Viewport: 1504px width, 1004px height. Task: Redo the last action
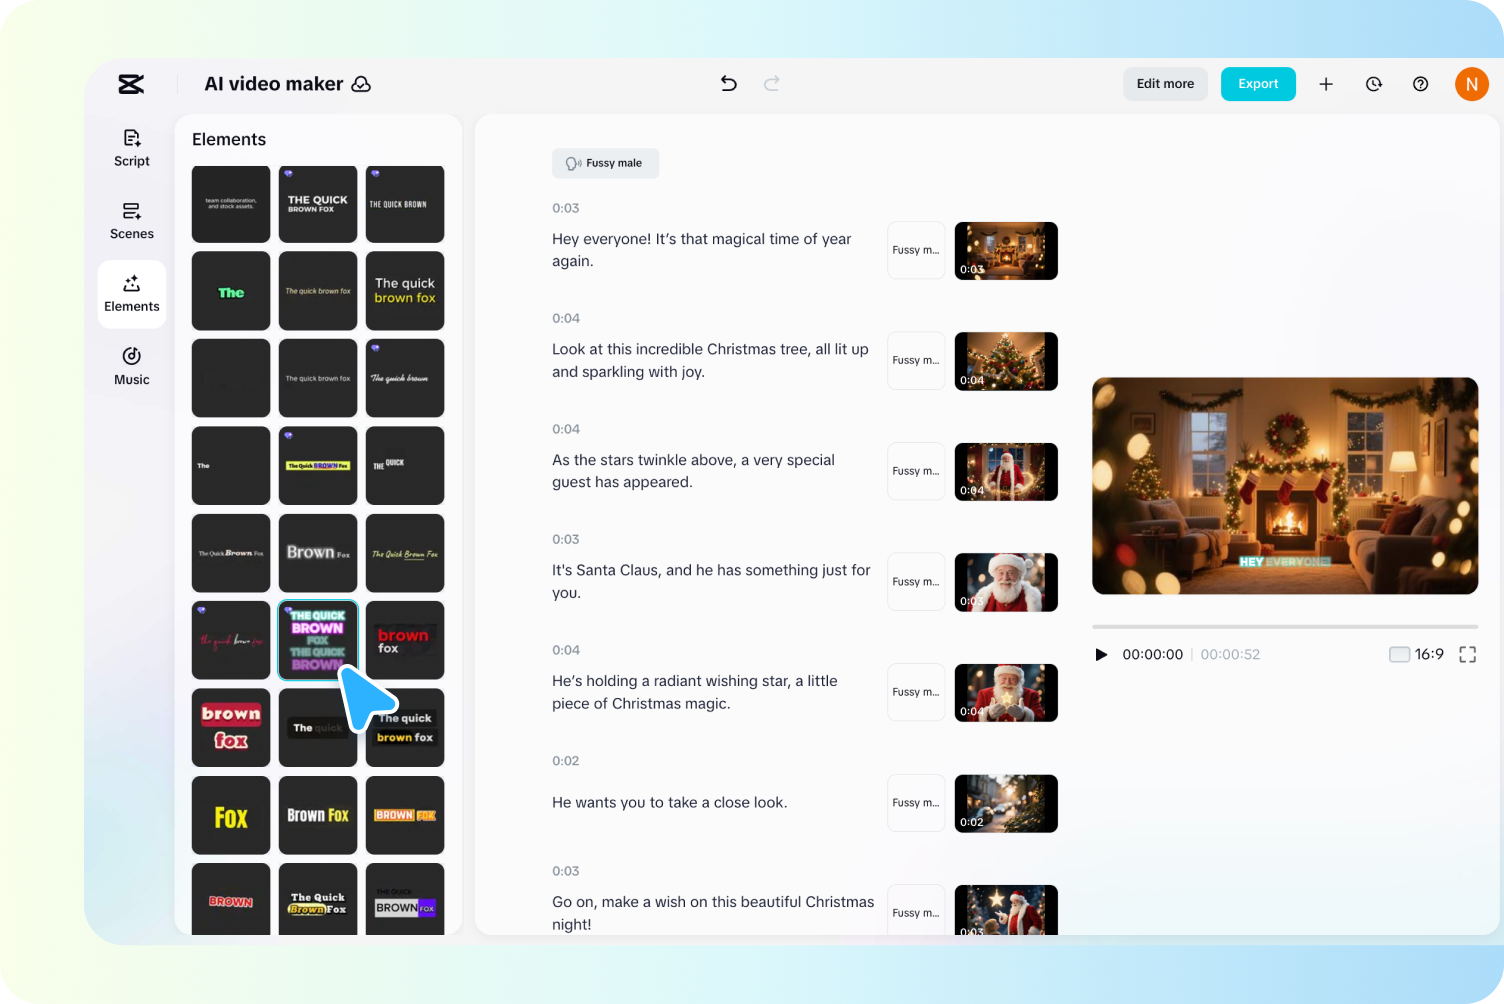pos(771,84)
